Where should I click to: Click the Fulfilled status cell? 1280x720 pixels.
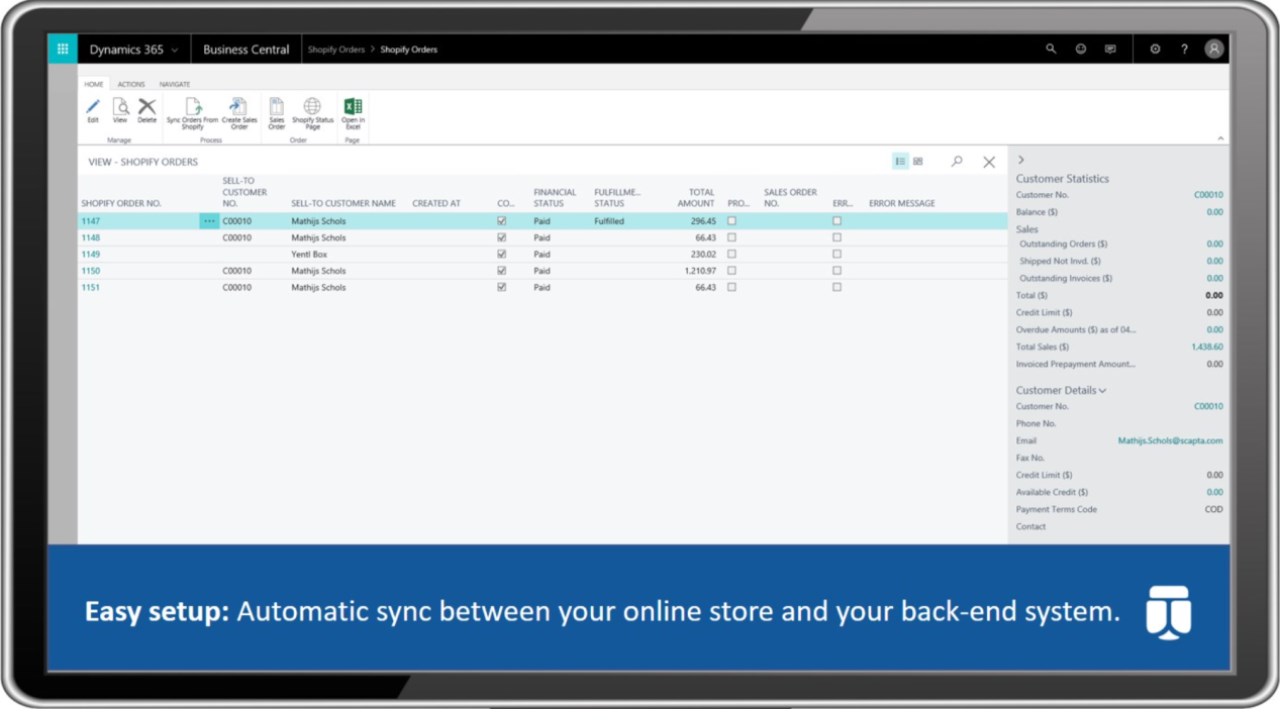[609, 221]
